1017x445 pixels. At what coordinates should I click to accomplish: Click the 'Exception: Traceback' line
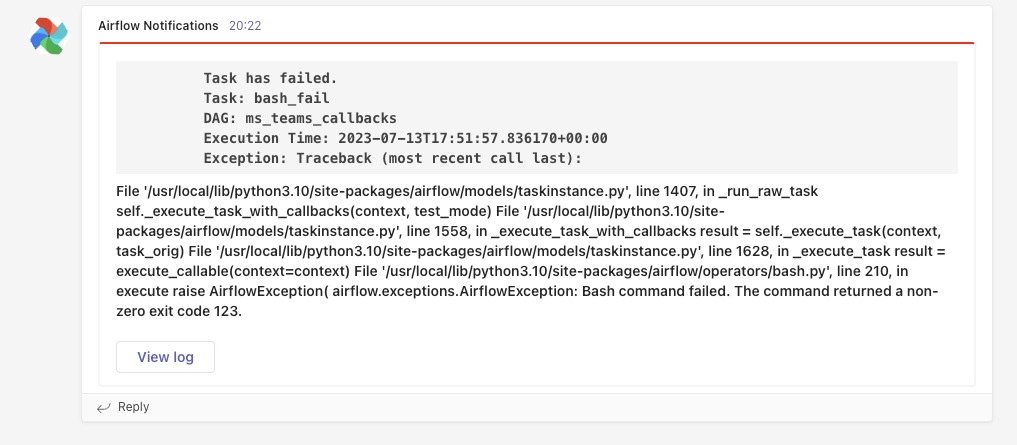tap(392, 158)
